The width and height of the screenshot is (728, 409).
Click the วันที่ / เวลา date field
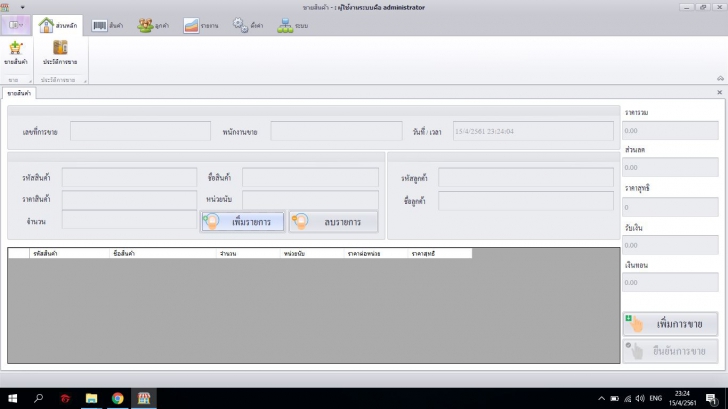(x=533, y=131)
